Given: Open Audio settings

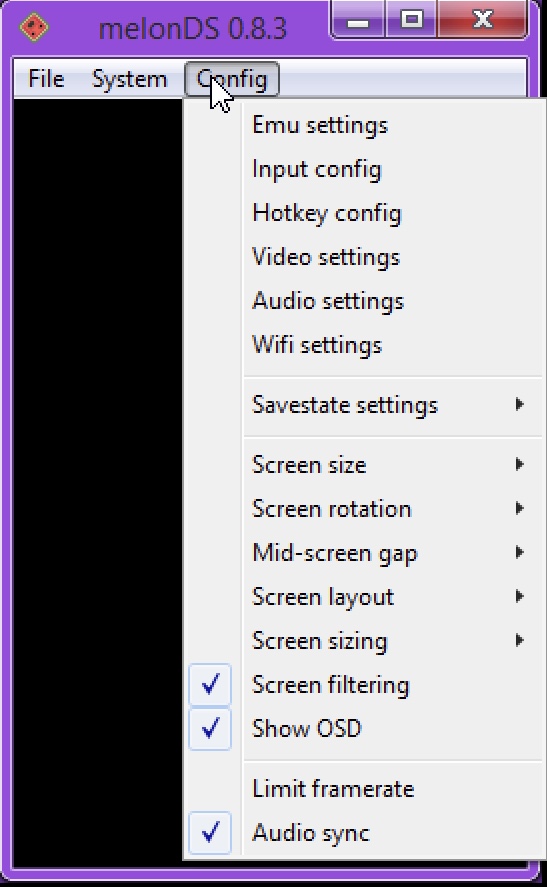Looking at the screenshot, I should [365, 301].
